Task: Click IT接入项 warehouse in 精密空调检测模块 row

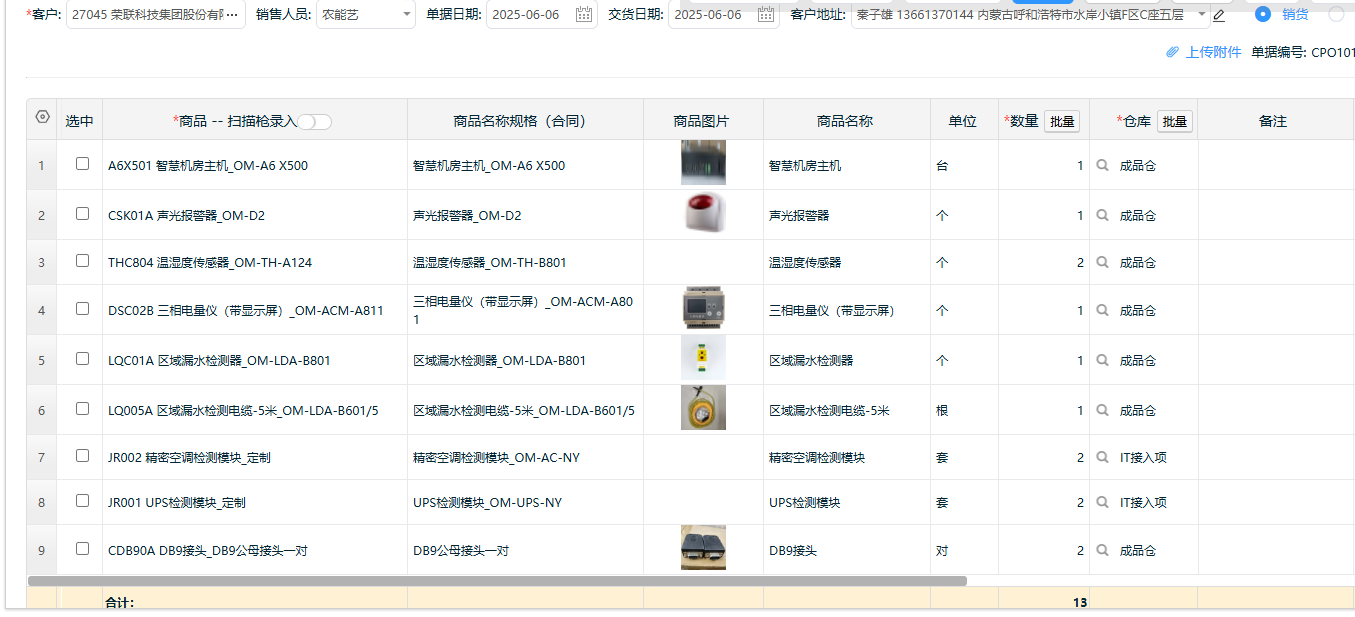Action: click(1143, 457)
